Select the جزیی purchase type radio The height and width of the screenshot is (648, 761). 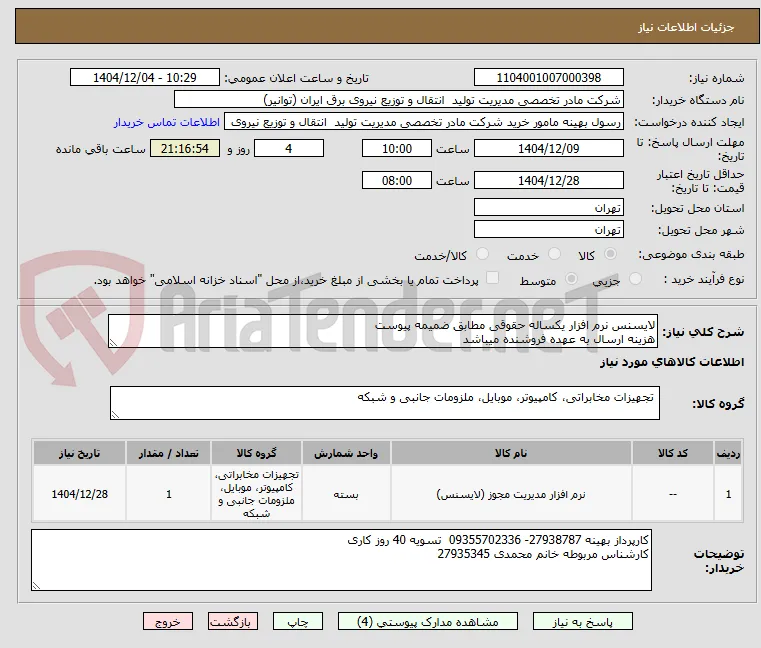tap(635, 279)
